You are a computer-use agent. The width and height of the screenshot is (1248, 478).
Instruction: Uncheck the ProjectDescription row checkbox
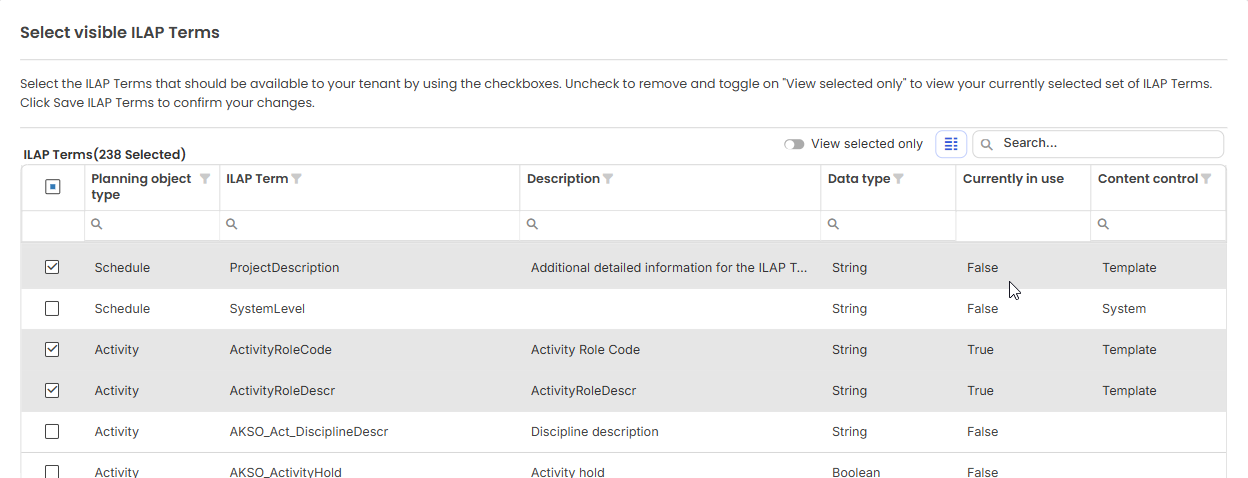pos(52,268)
